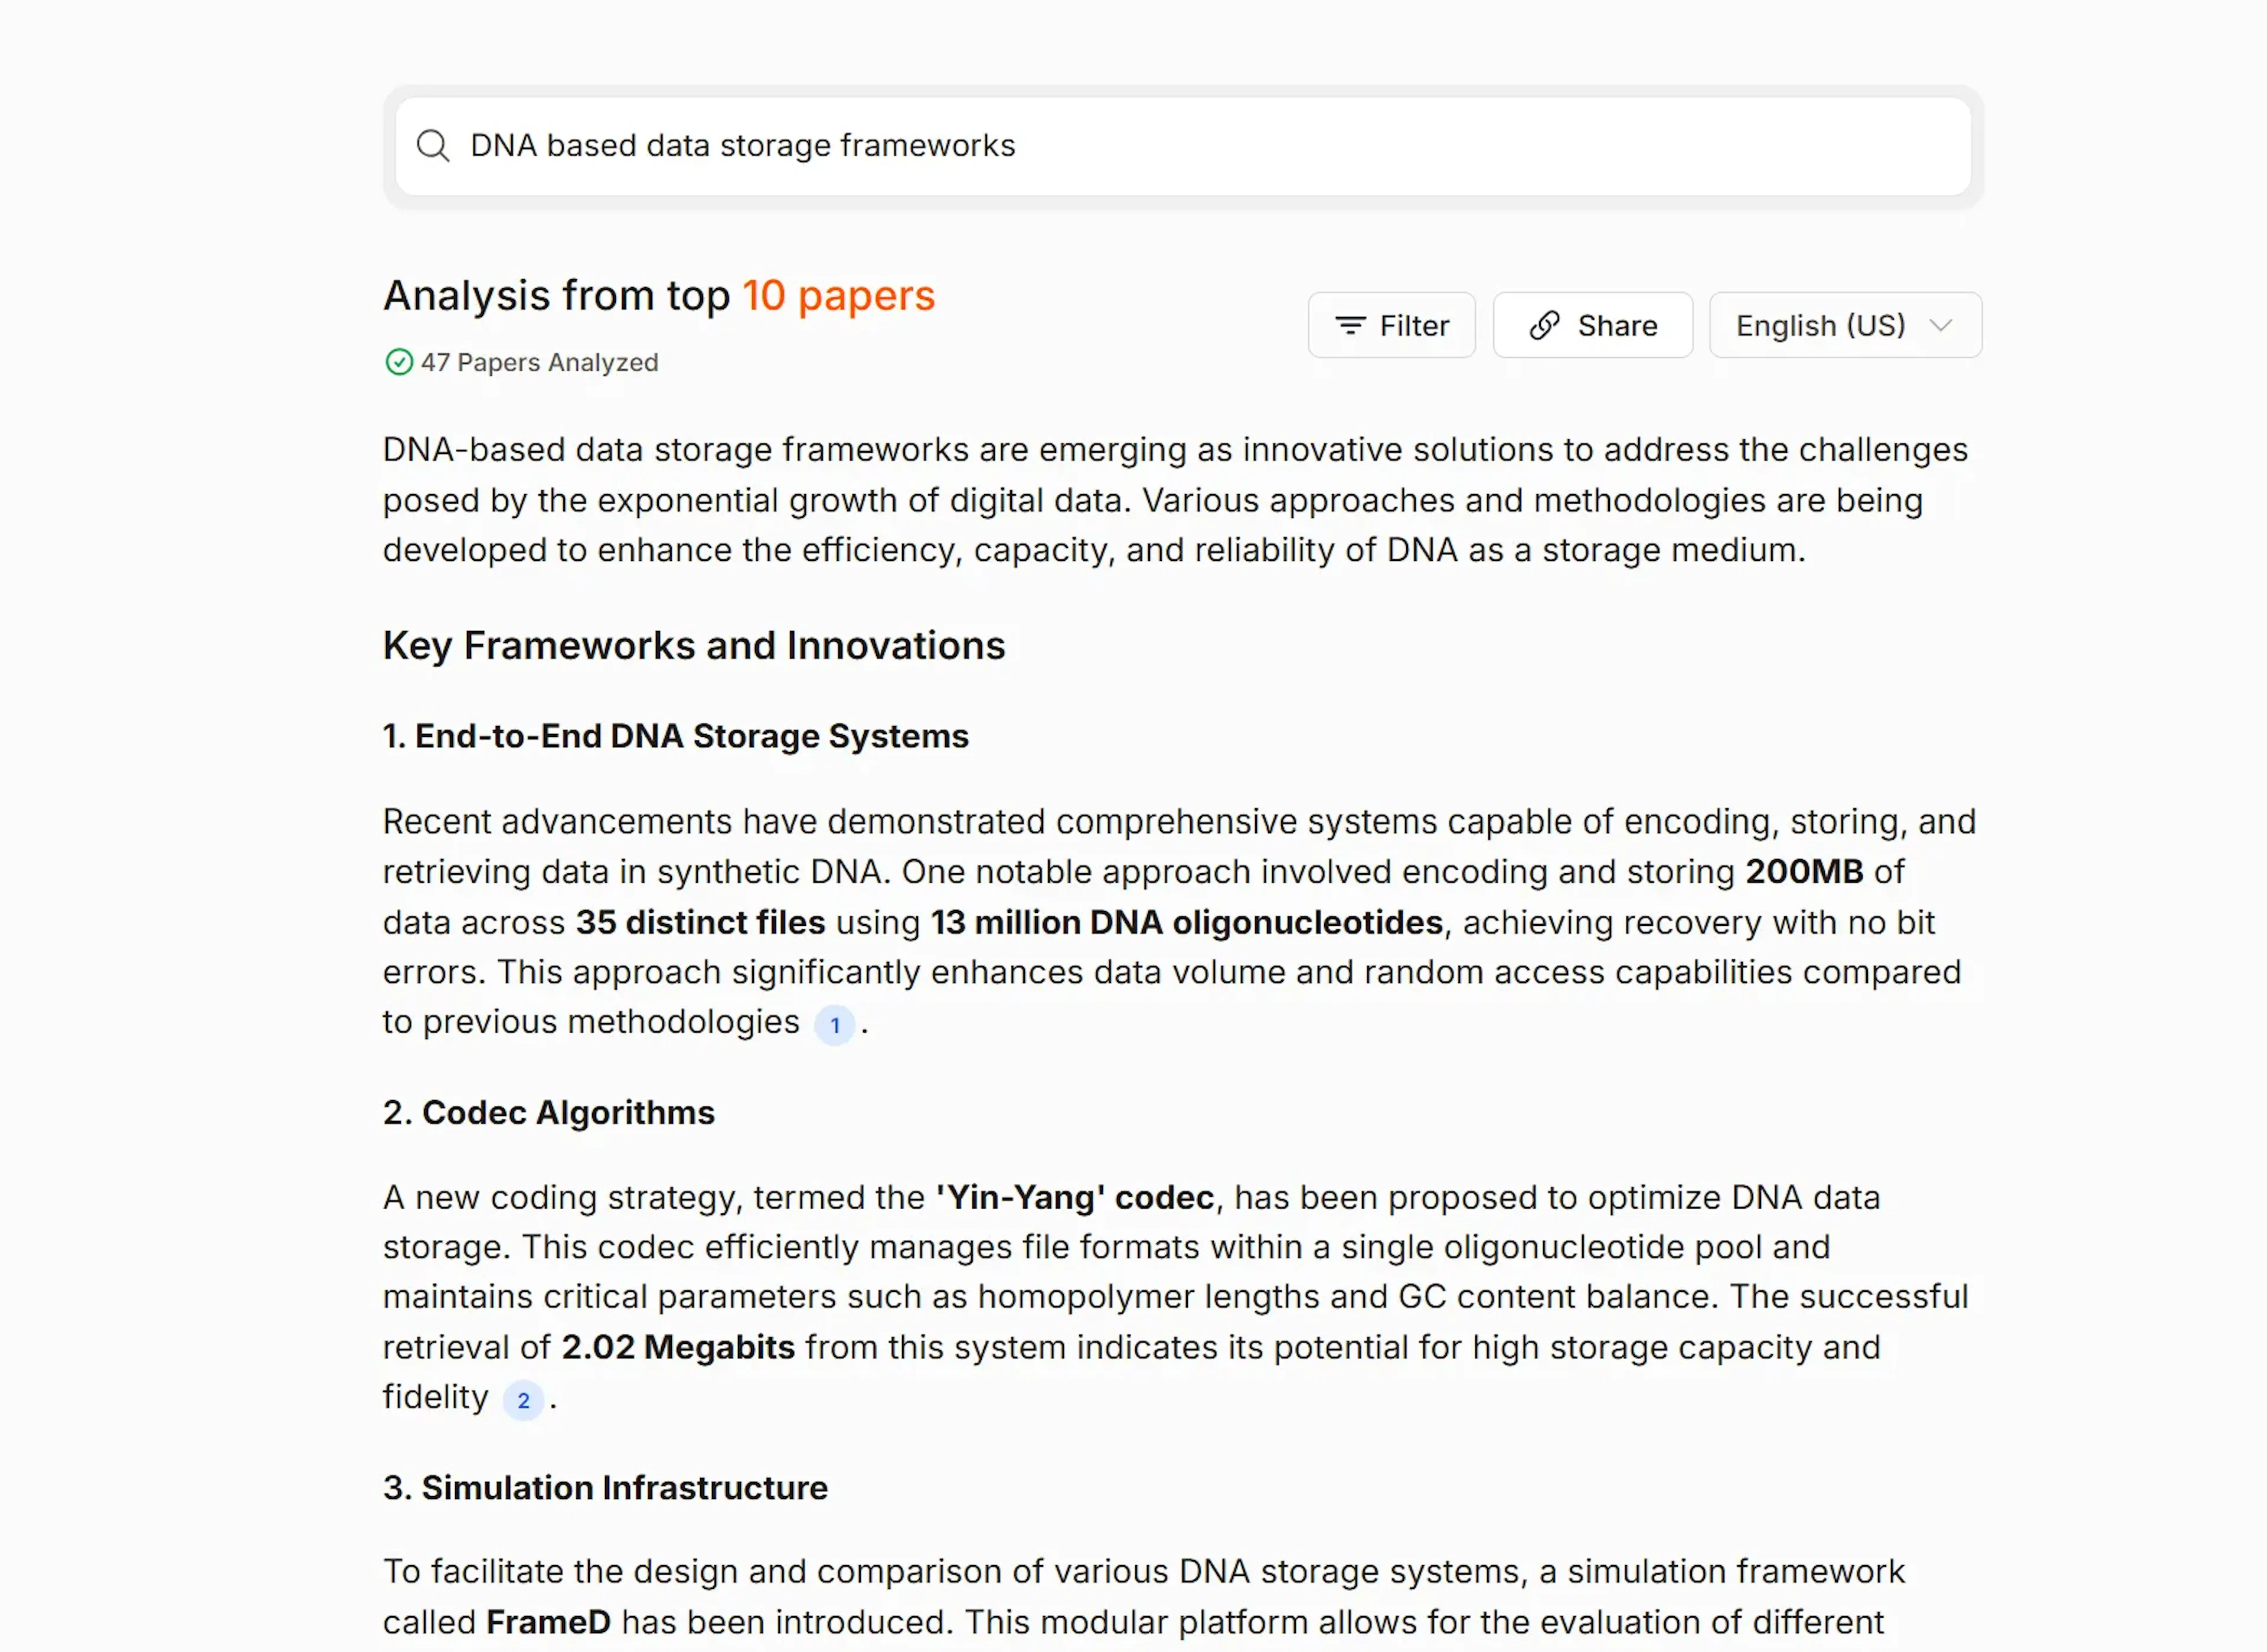
Task: Click the bold FrameD framework name
Action: (x=548, y=1622)
